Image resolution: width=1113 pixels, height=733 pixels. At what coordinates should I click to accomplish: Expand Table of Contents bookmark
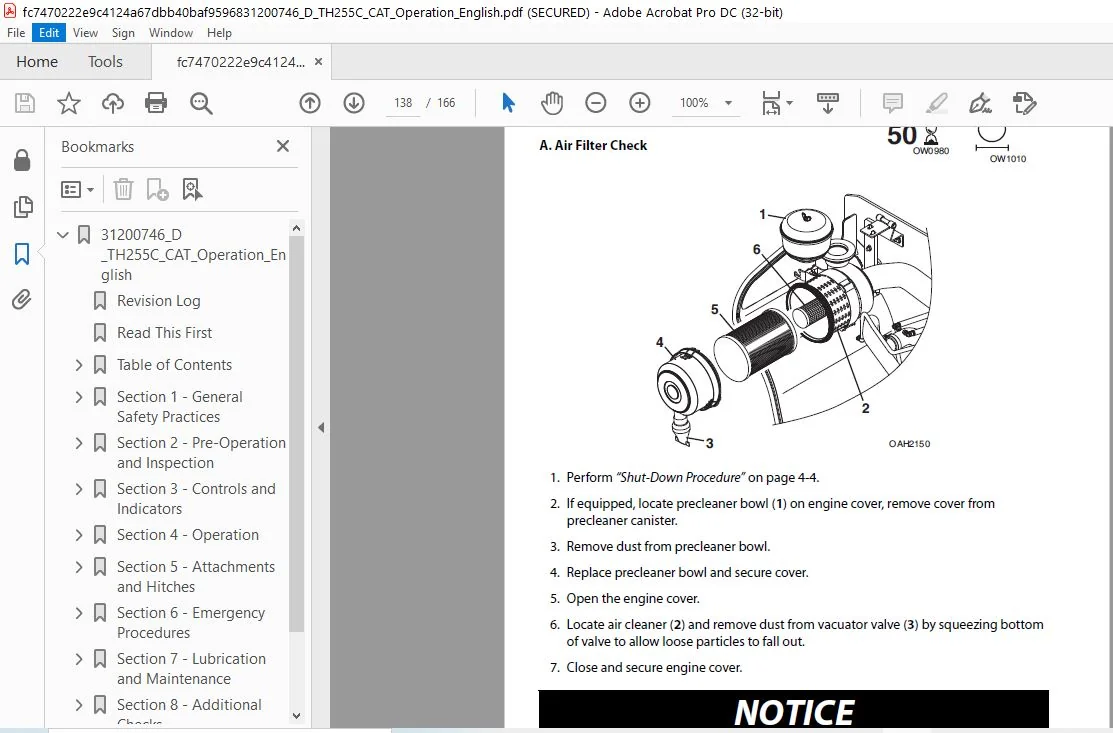coord(79,365)
